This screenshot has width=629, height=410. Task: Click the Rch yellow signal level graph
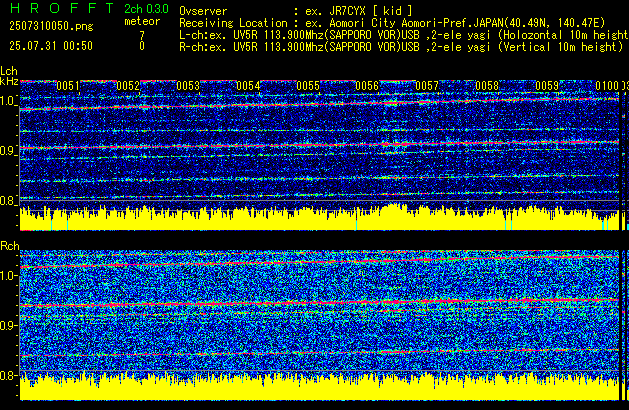pyautogui.click(x=320, y=386)
